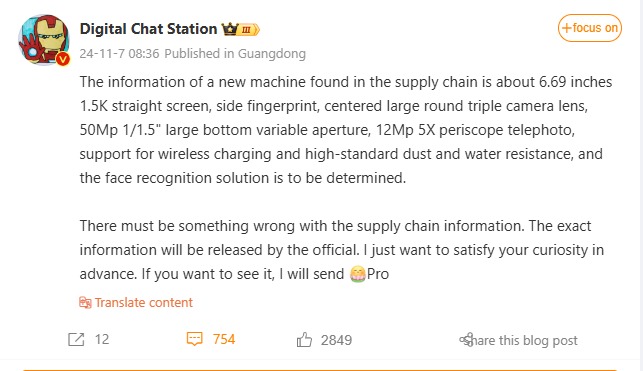Open reposts via the 12 count

102,339
